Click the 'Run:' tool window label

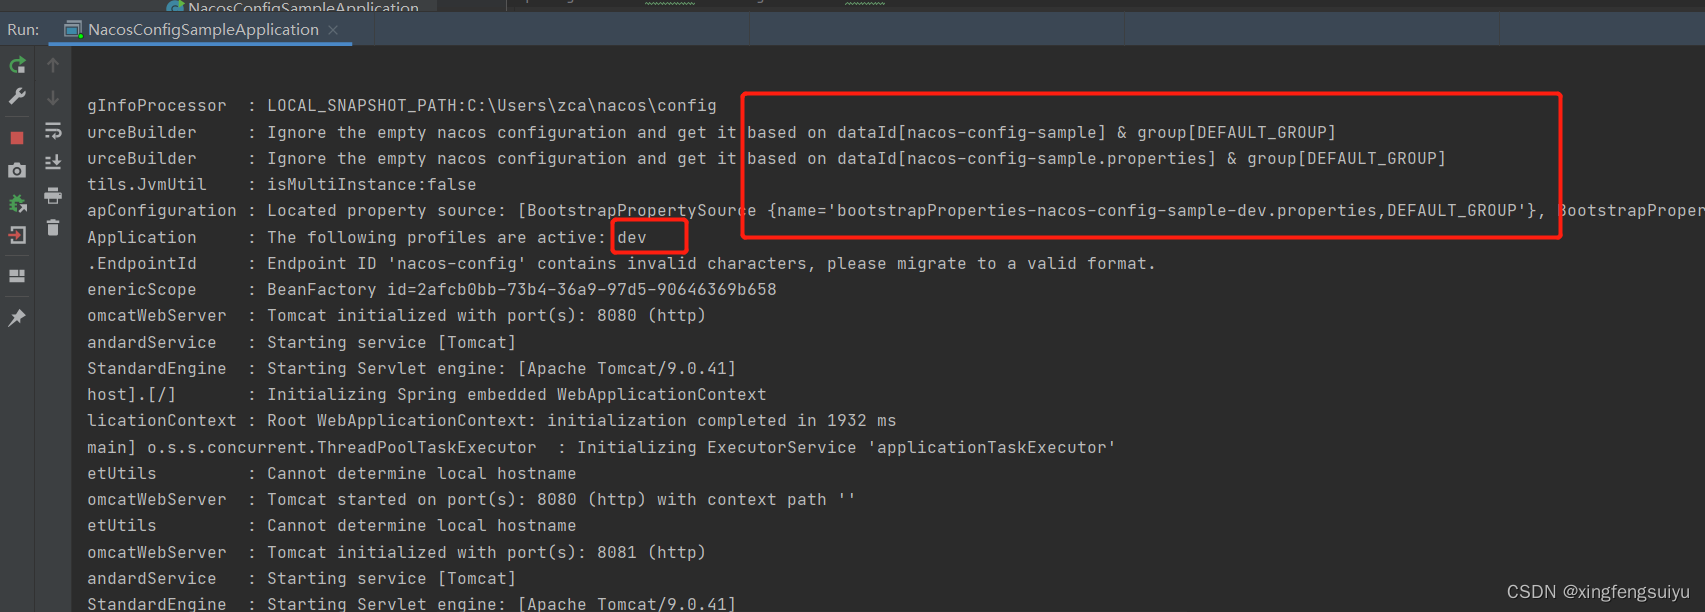tap(23, 30)
